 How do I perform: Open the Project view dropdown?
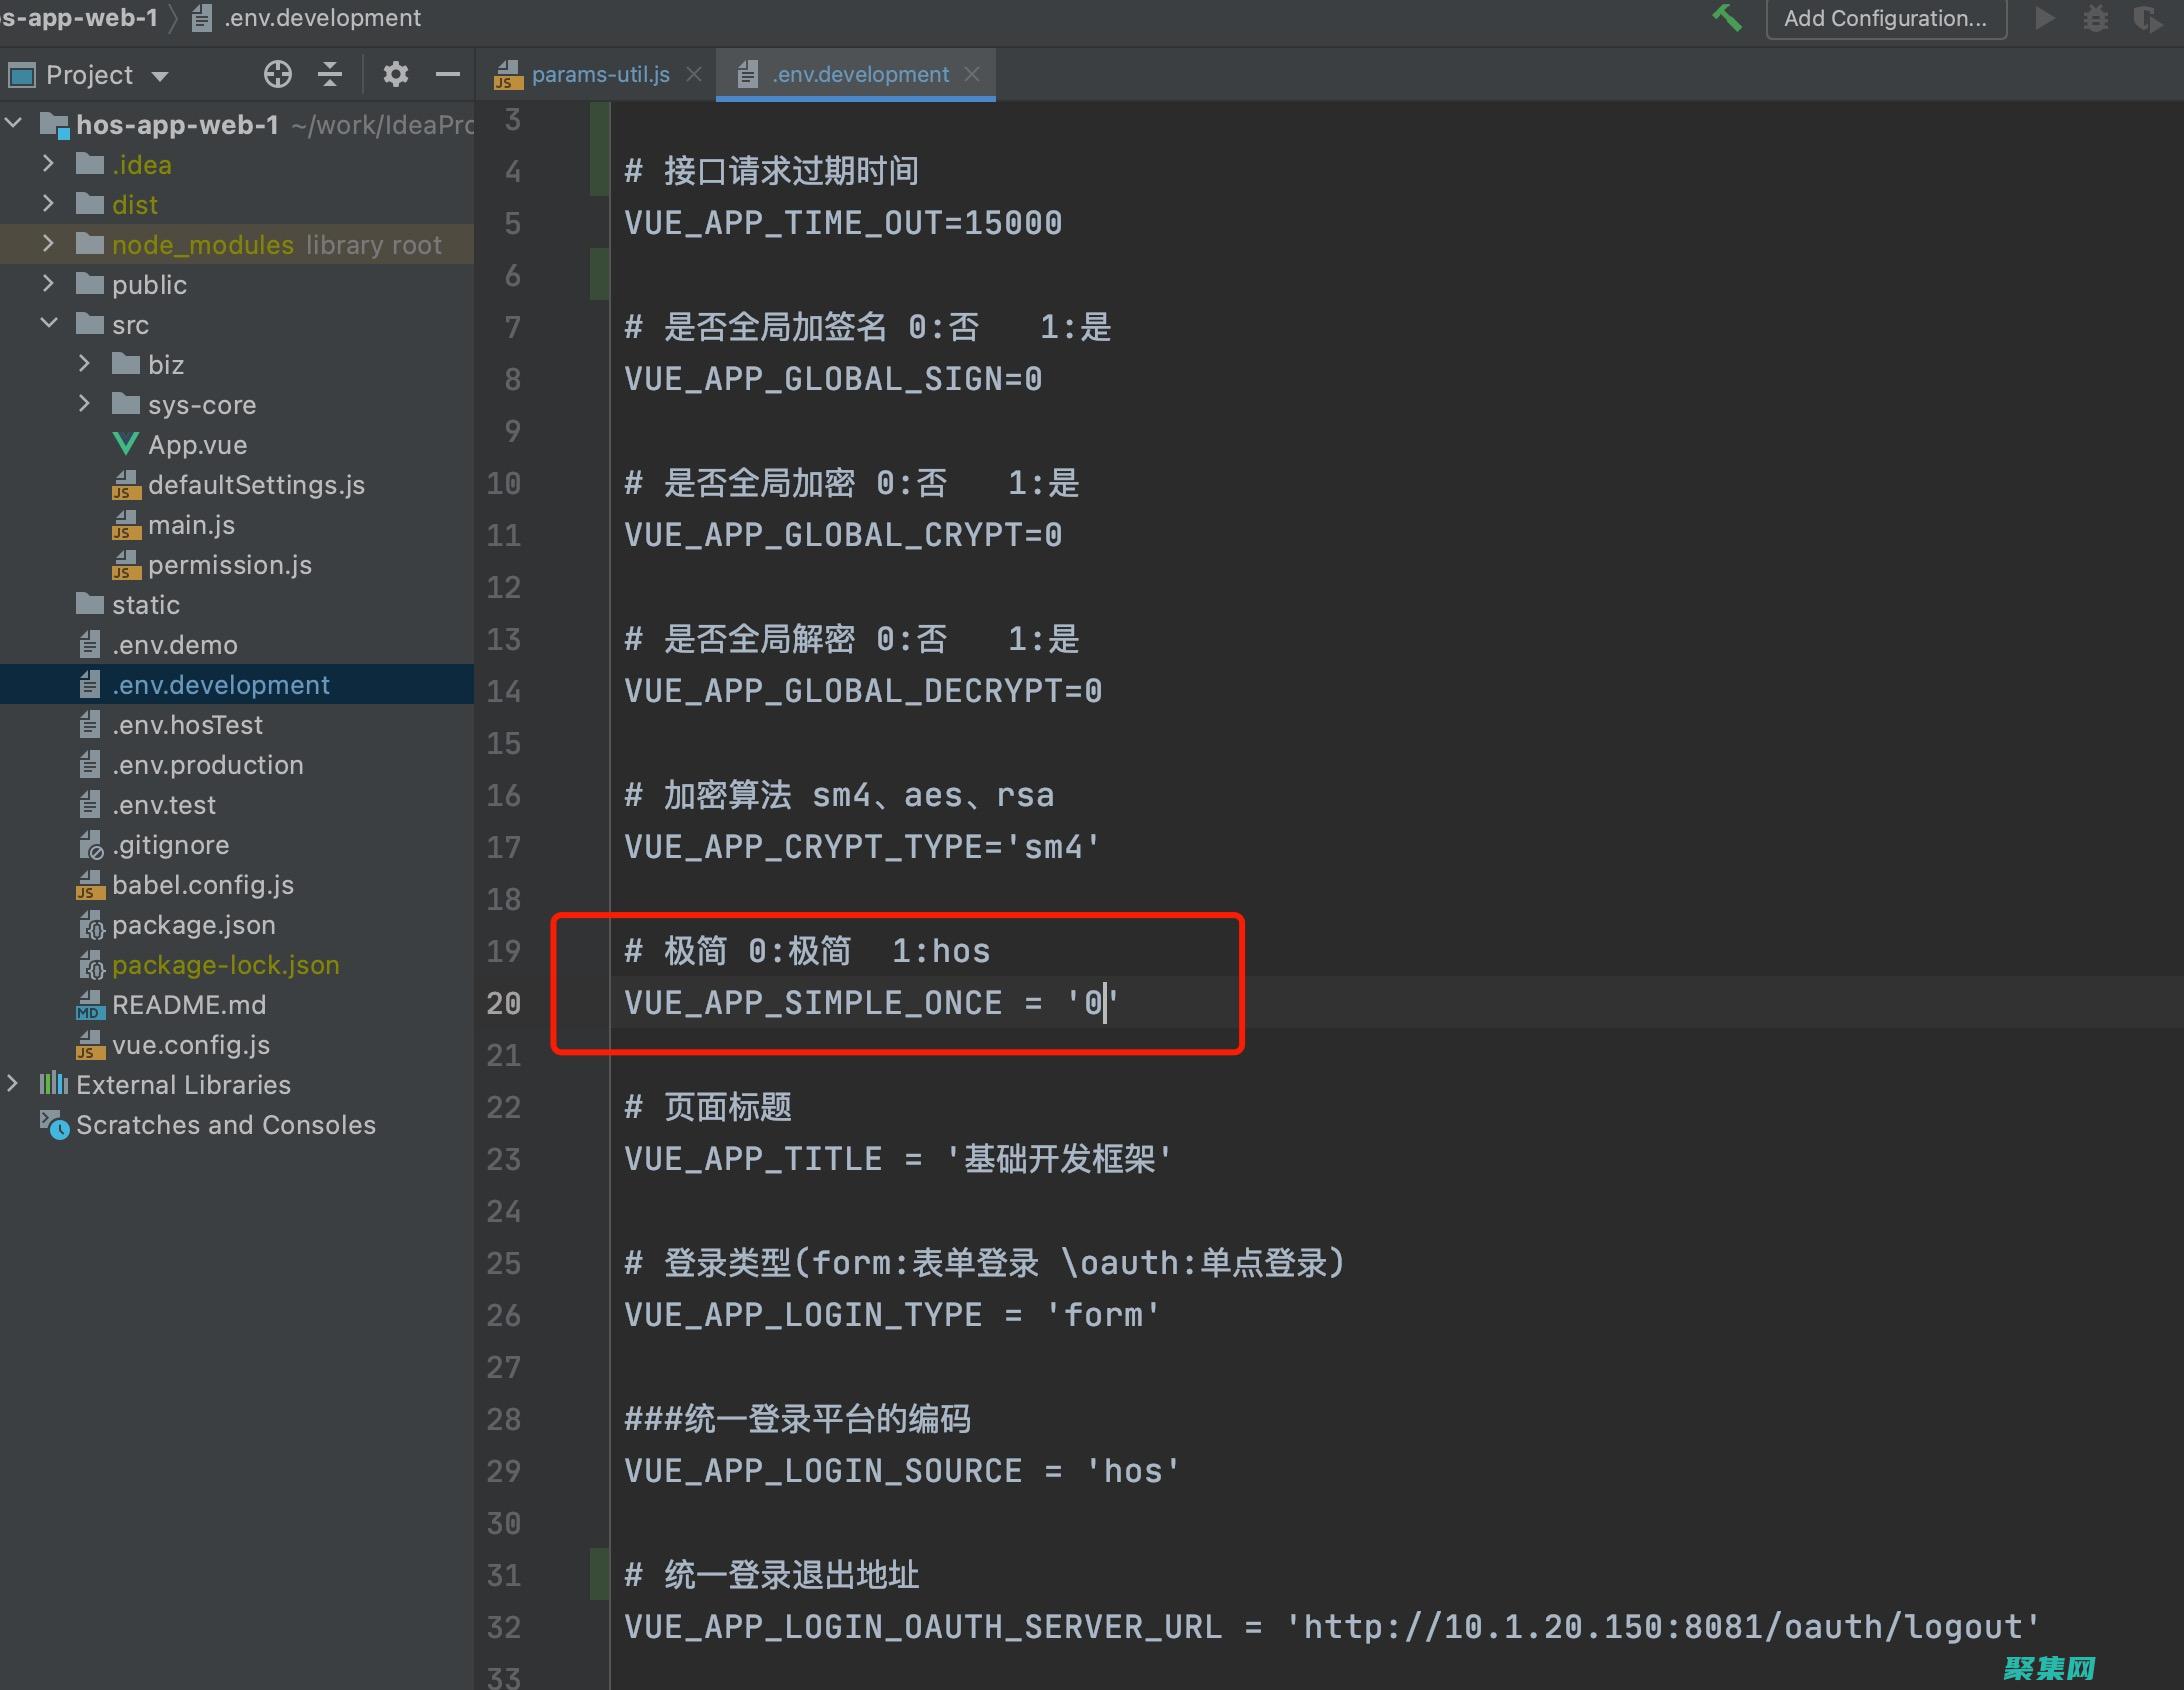[160, 76]
